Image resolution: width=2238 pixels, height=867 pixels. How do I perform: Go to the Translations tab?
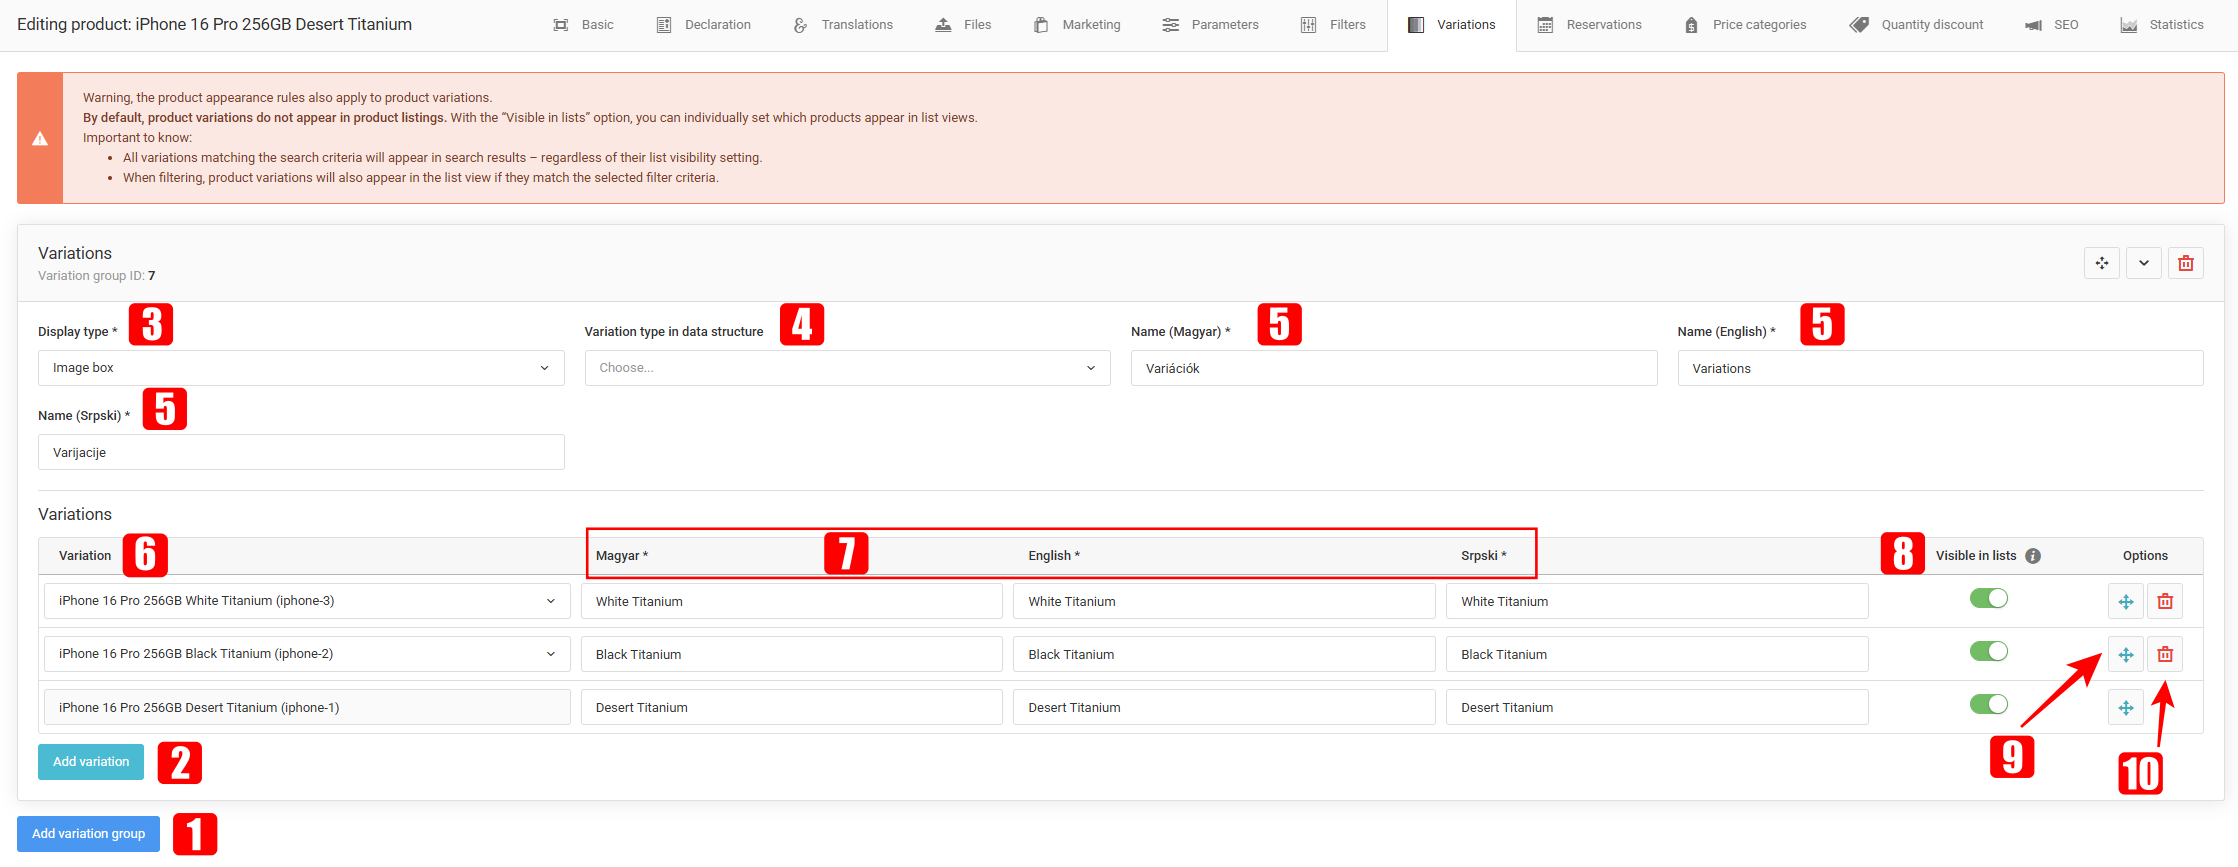click(x=842, y=25)
